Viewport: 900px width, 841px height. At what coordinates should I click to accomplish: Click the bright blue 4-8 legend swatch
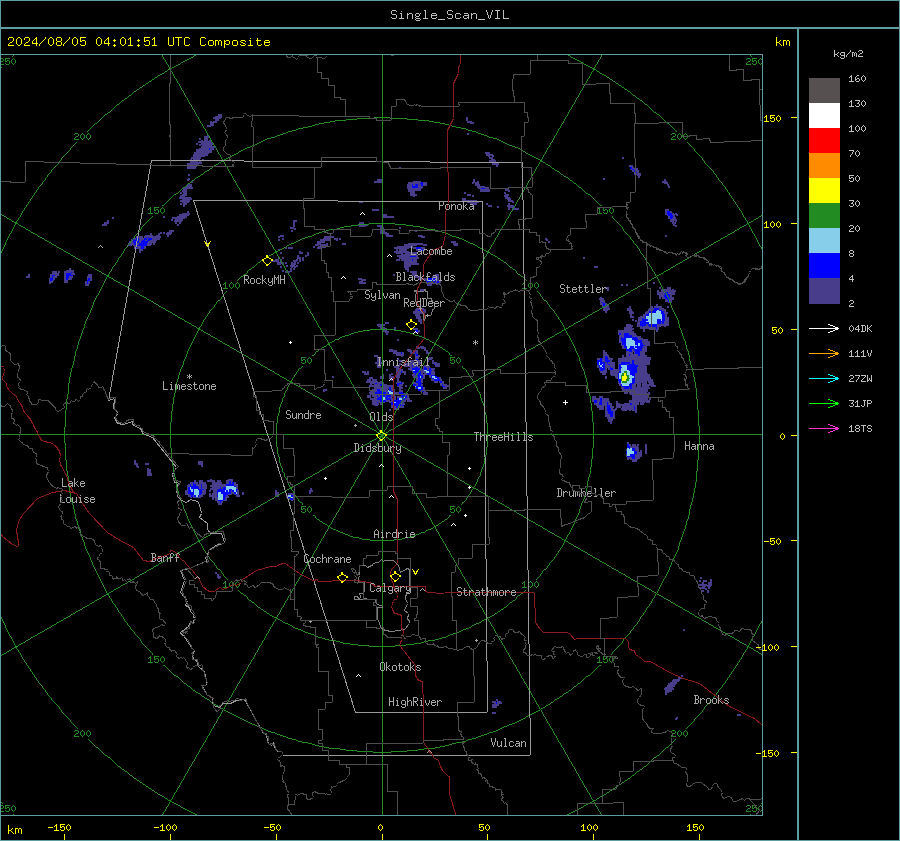click(824, 266)
